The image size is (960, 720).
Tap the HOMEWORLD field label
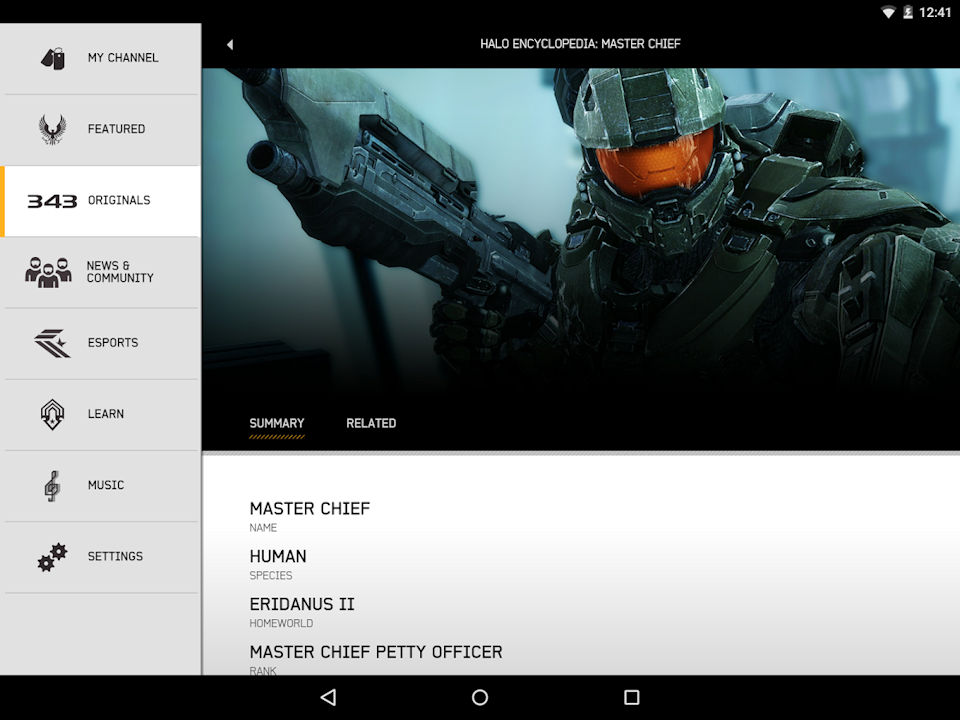[x=281, y=623]
